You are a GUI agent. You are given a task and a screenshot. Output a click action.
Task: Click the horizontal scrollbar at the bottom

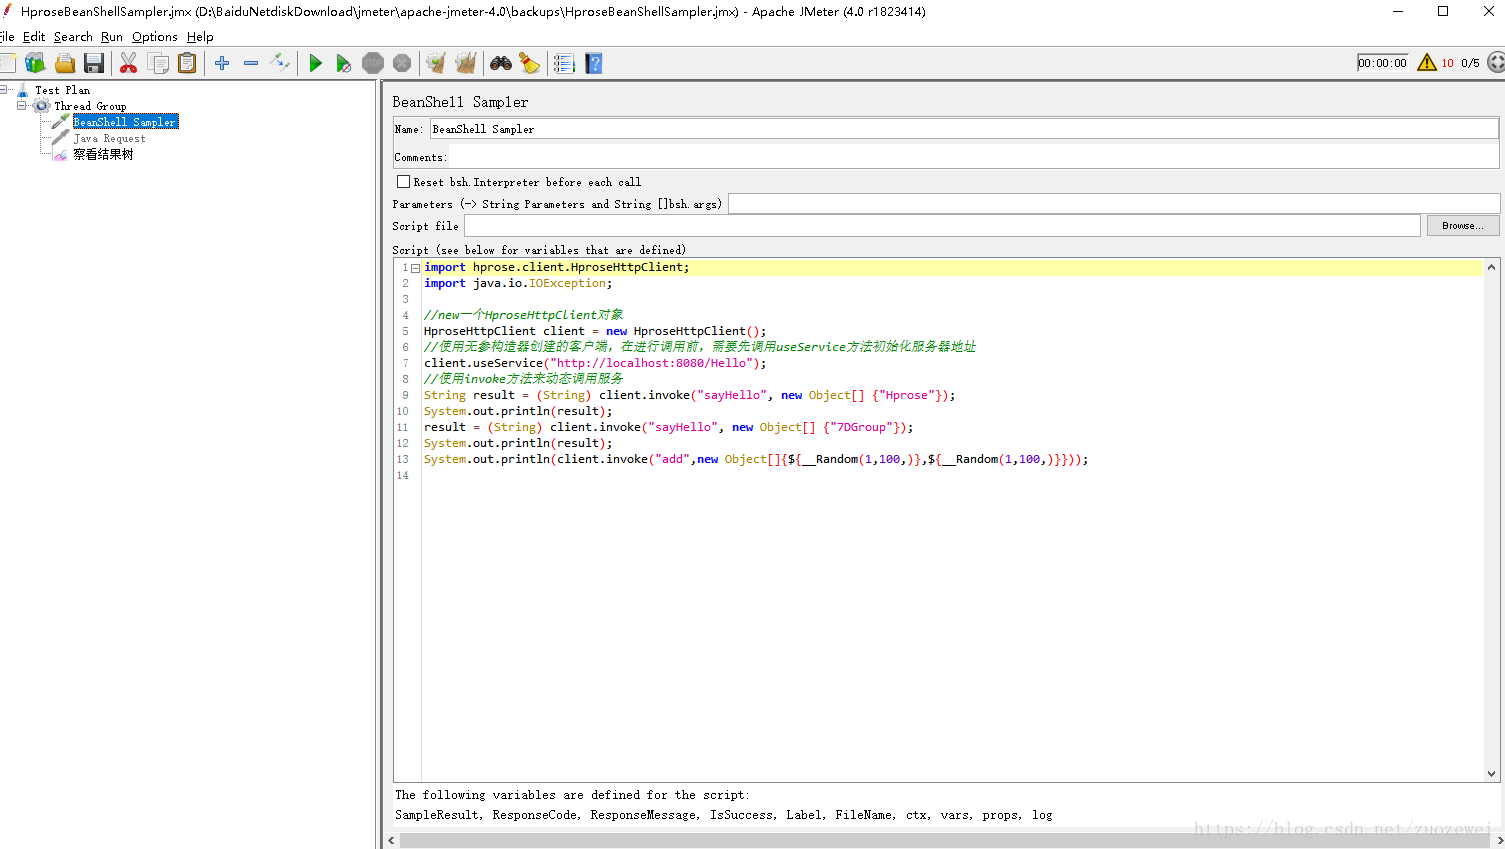pyautogui.click(x=940, y=841)
